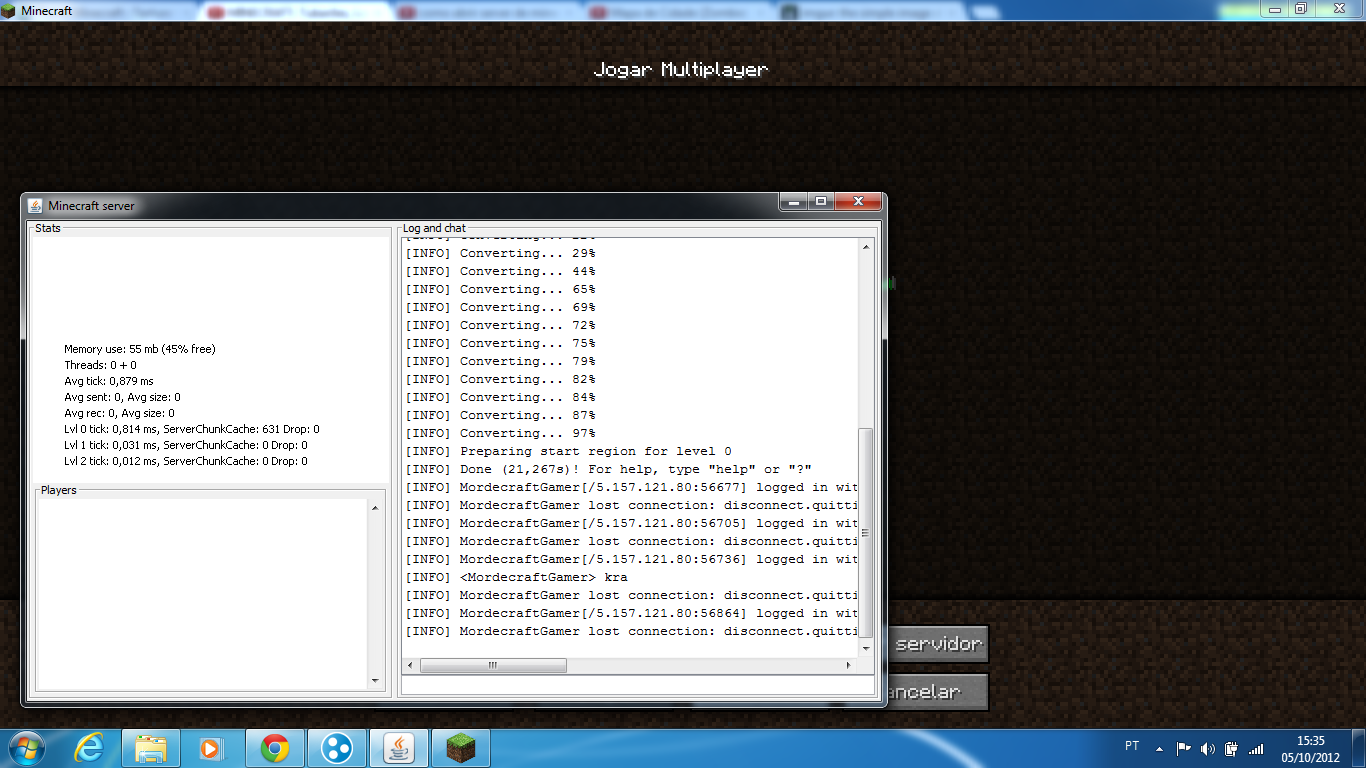Focus the chat command input field
Image resolution: width=1366 pixels, height=768 pixels.
638,686
